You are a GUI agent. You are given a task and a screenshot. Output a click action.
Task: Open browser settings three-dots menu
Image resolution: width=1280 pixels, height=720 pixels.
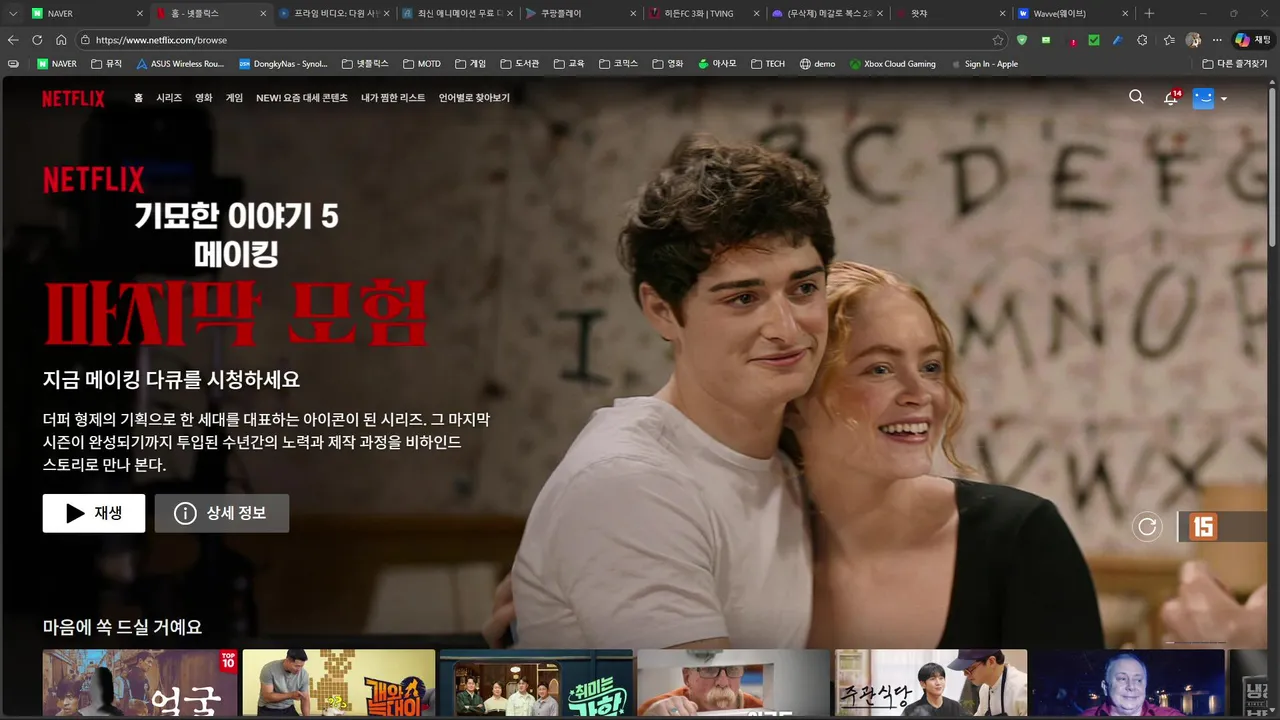[x=1217, y=40]
